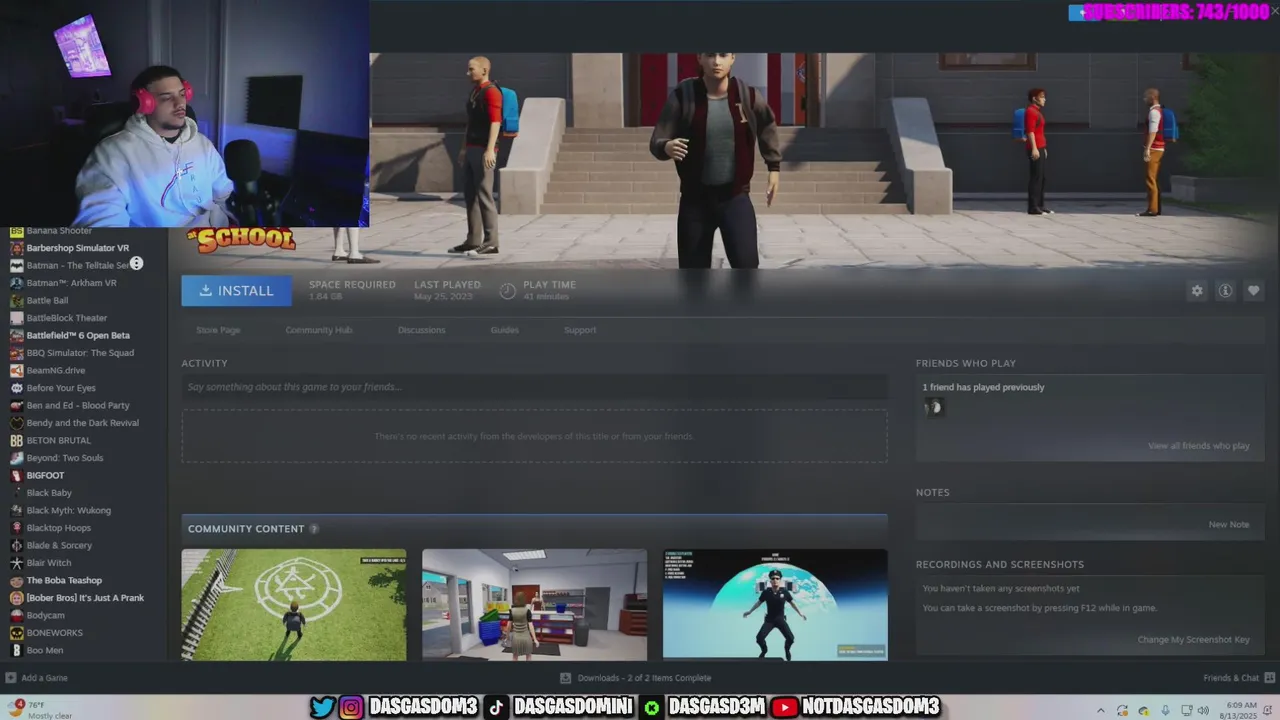Open the Store Page tab

point(218,330)
